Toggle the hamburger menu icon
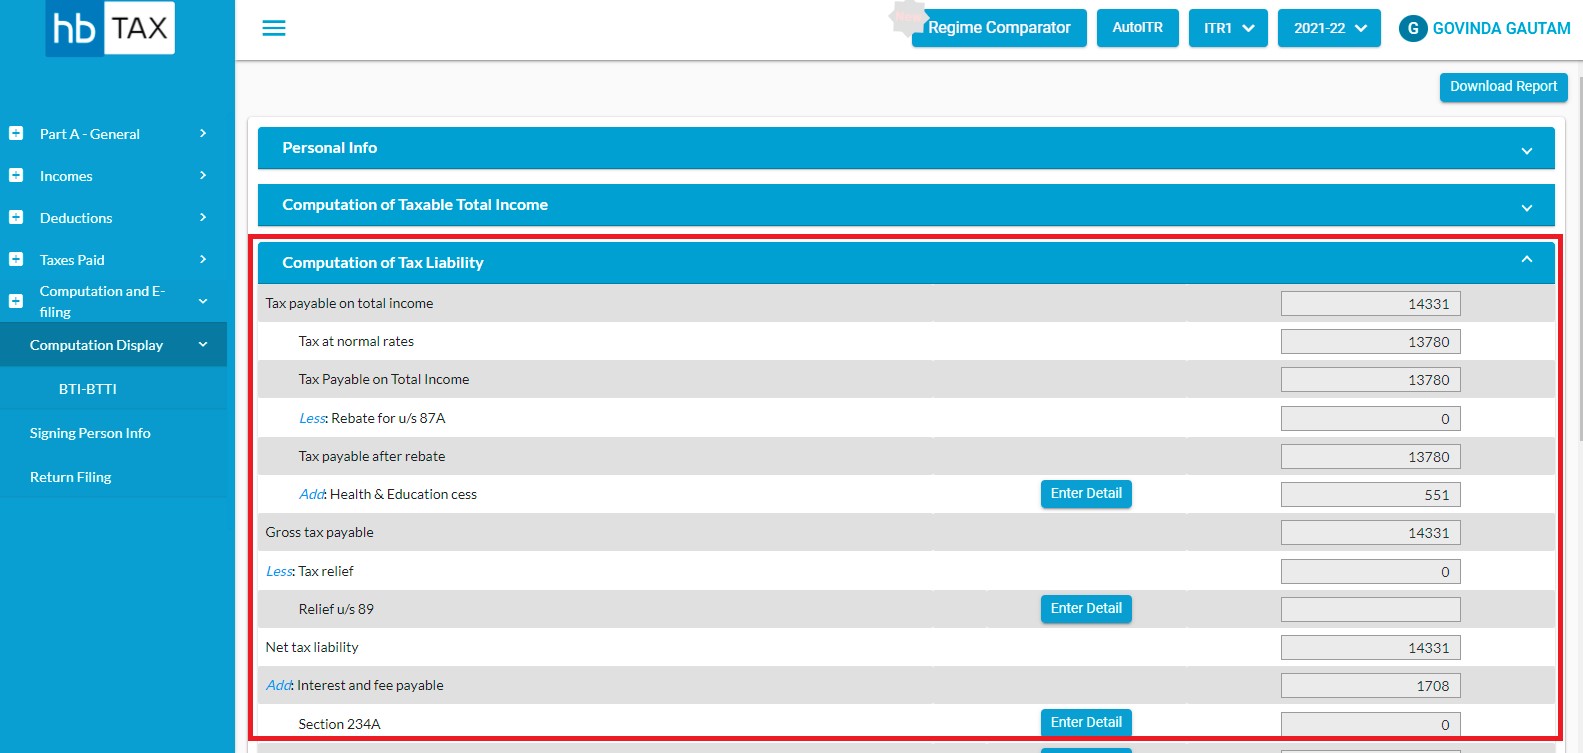This screenshot has width=1583, height=753. click(x=274, y=28)
